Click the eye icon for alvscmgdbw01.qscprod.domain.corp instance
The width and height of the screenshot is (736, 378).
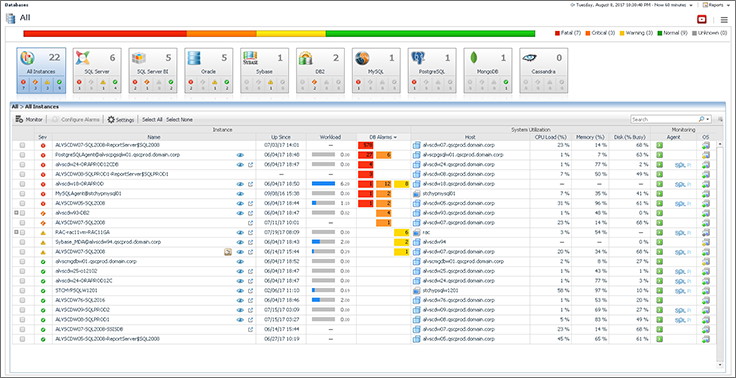[240, 262]
